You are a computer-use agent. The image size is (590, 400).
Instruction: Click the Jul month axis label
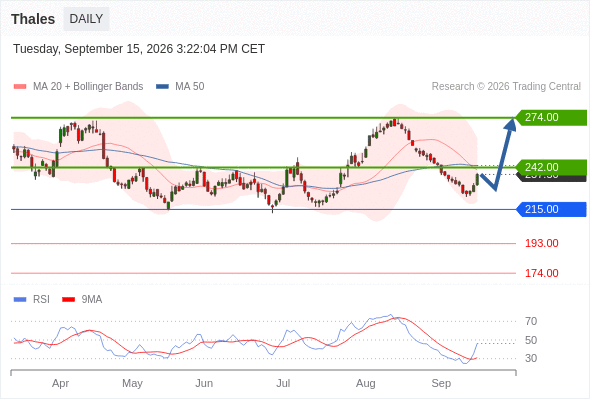tap(283, 383)
